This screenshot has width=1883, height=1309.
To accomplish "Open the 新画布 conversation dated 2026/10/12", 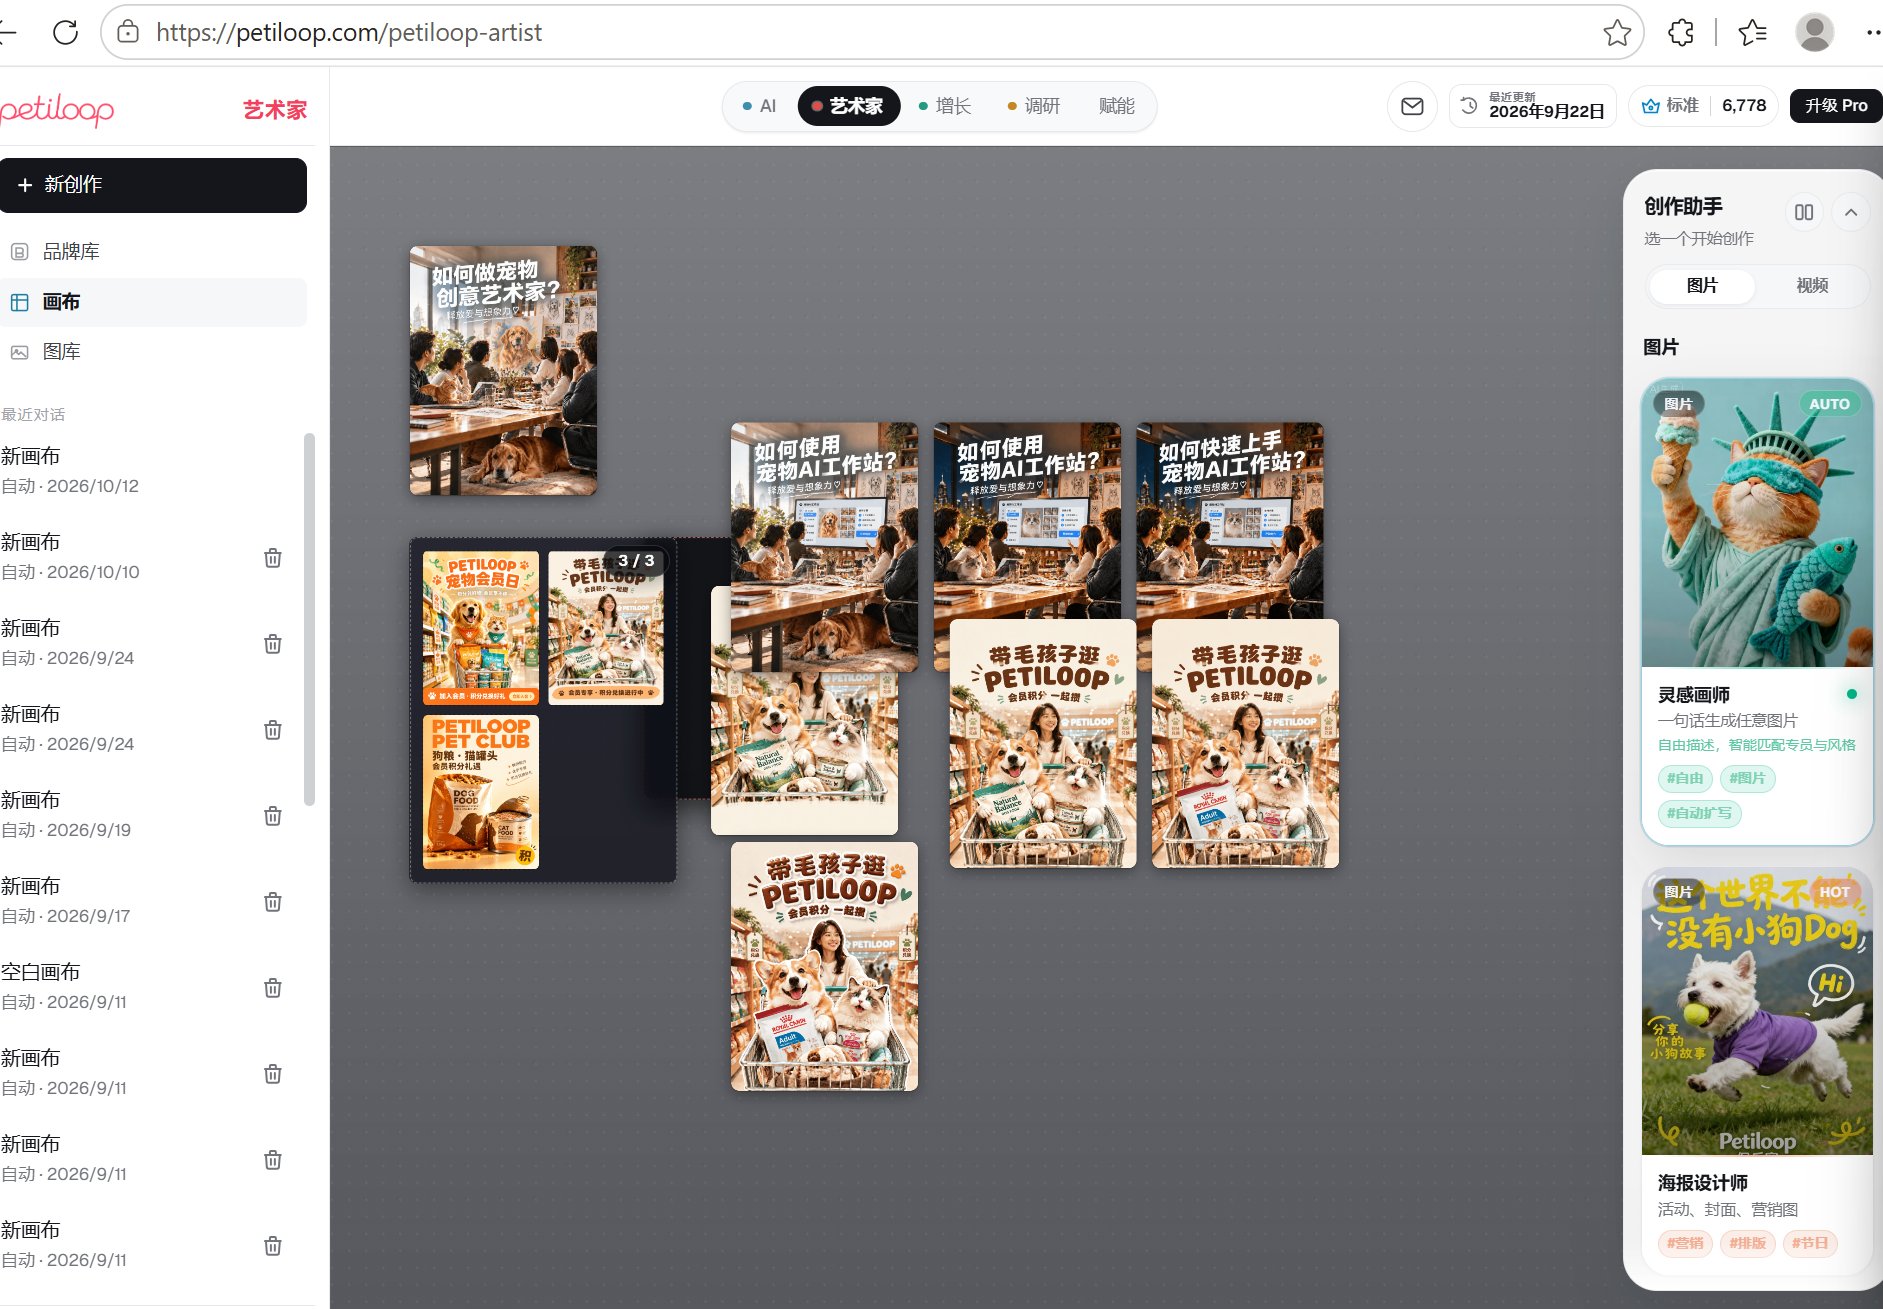I will (150, 471).
